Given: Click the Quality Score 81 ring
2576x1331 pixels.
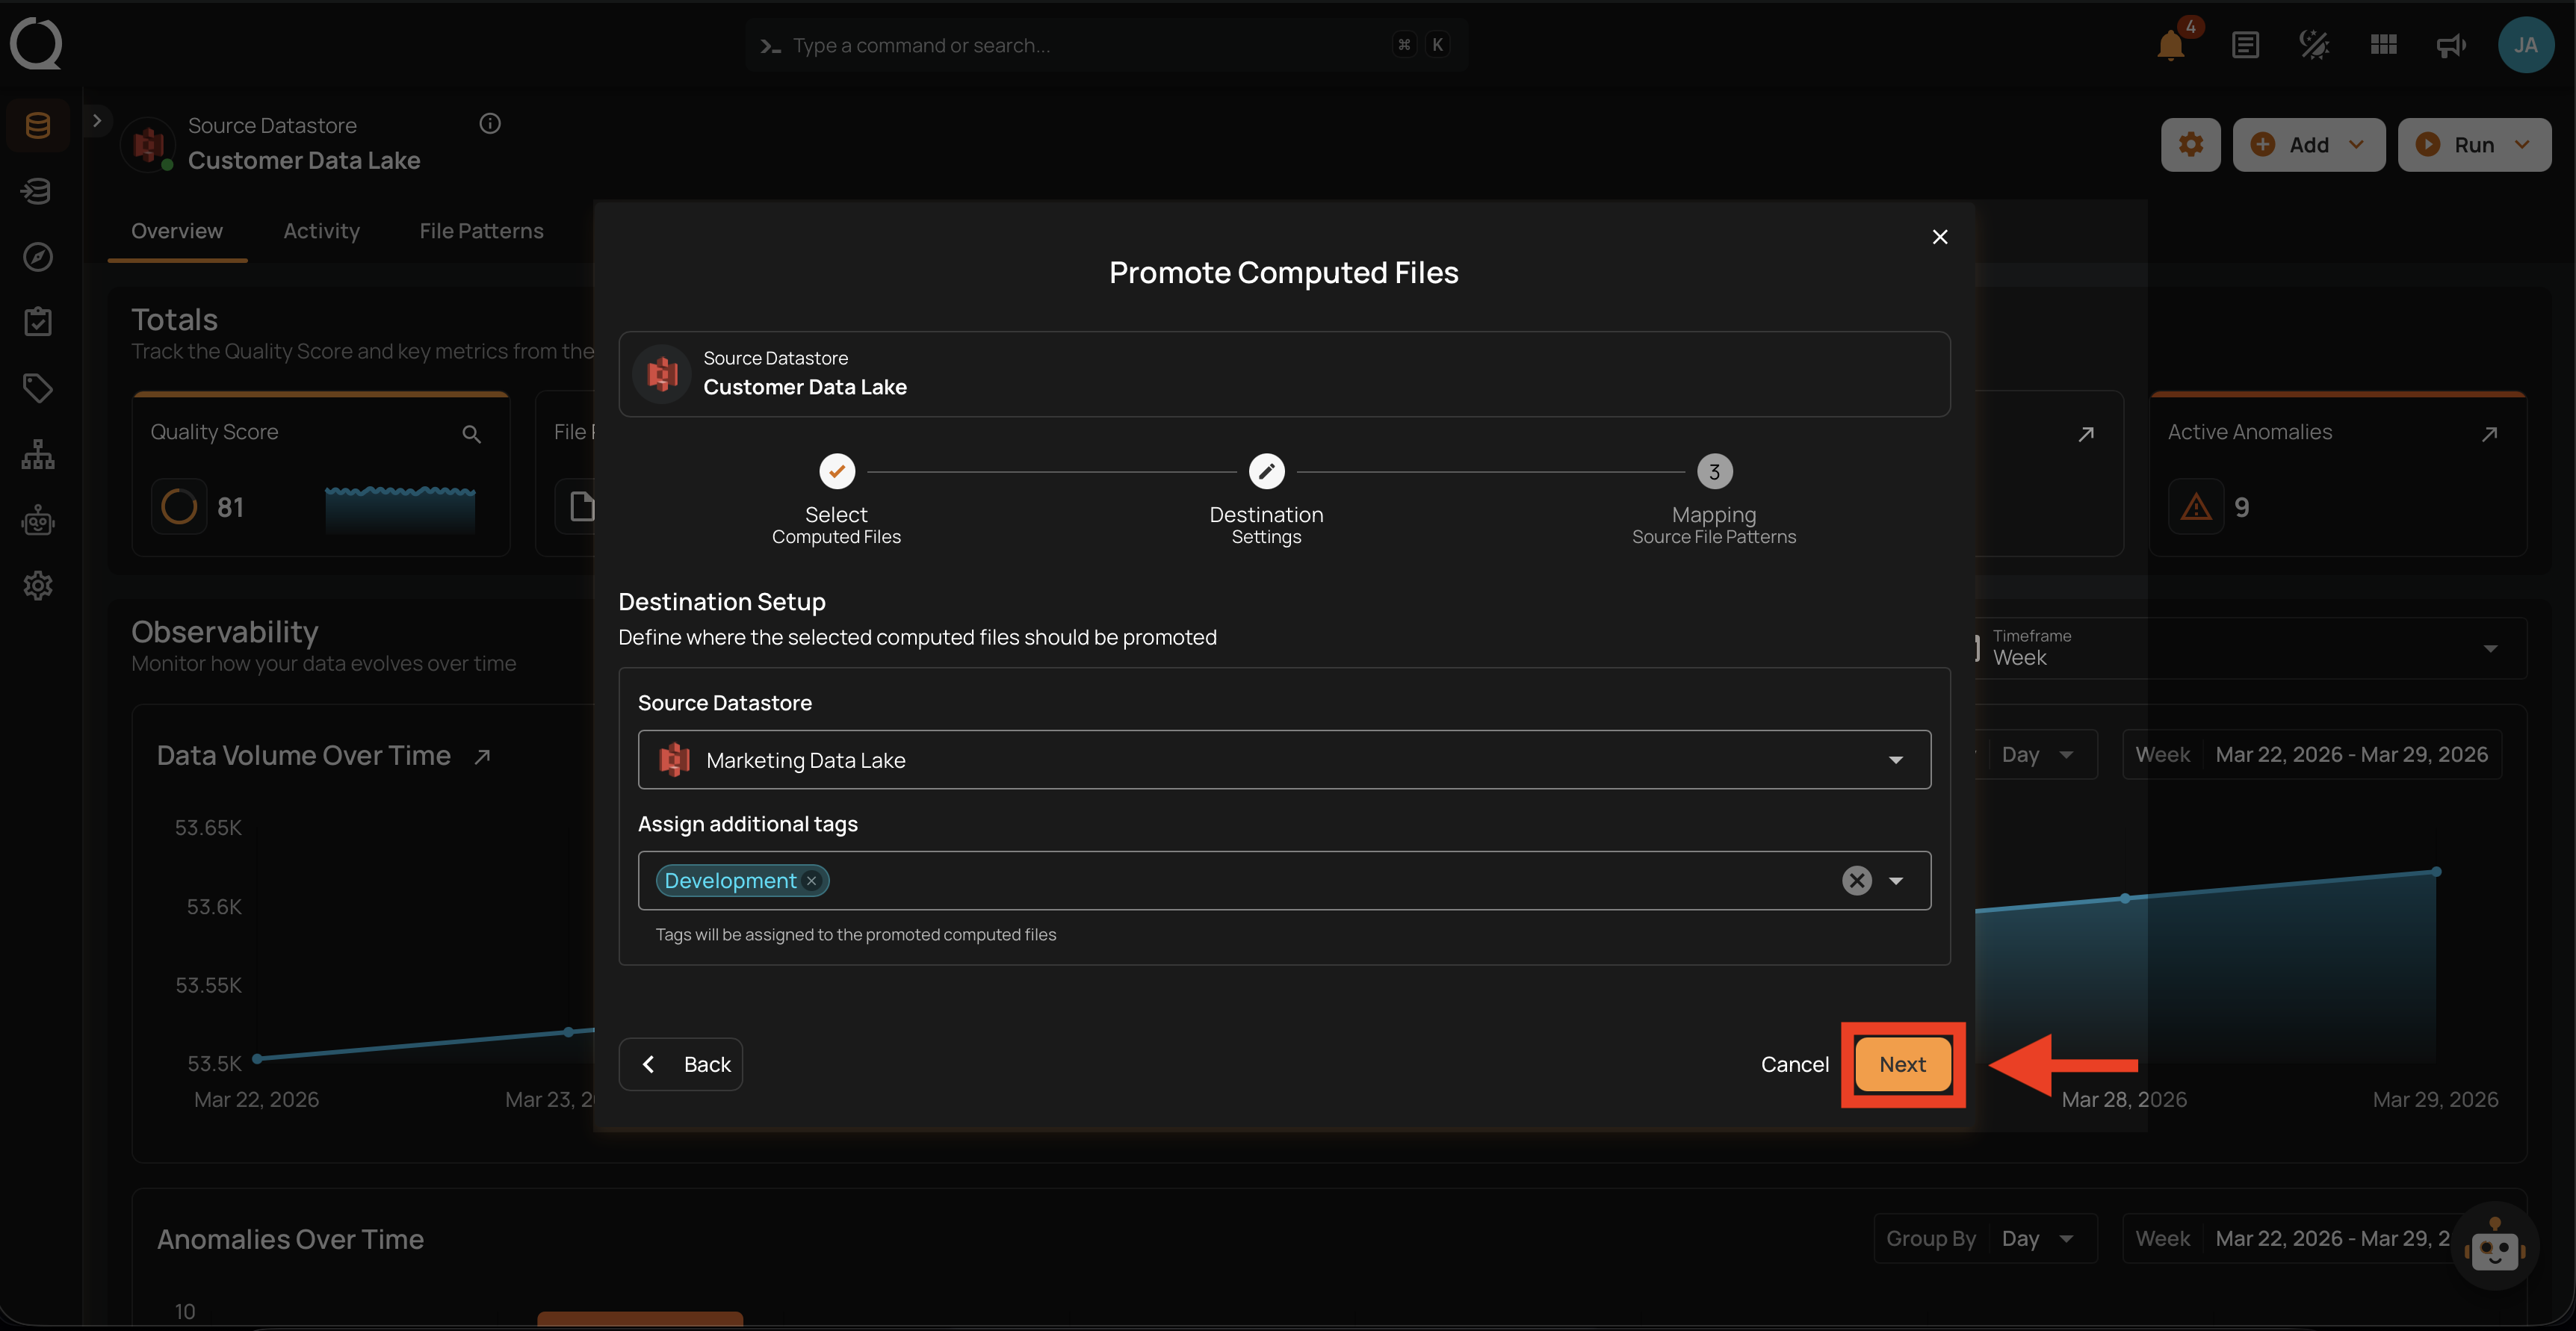Looking at the screenshot, I should point(179,507).
